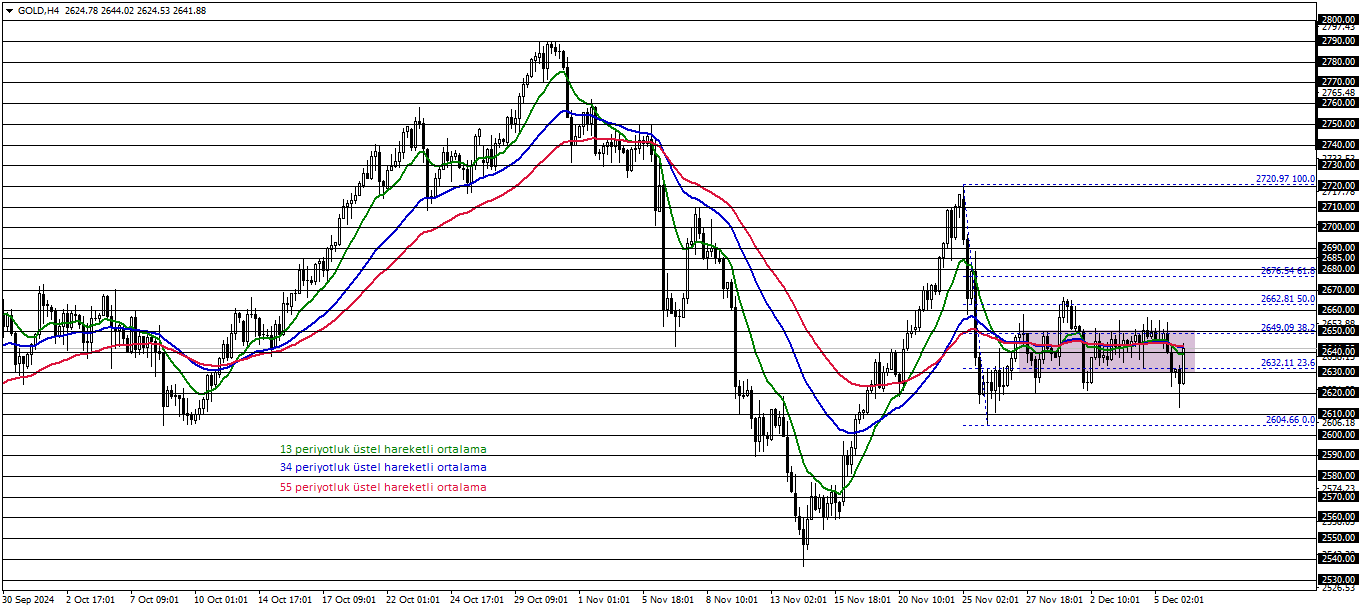The height and width of the screenshot is (611, 1362).
Task: Click the 8 Nov 10:01 time label
Action: (732, 600)
